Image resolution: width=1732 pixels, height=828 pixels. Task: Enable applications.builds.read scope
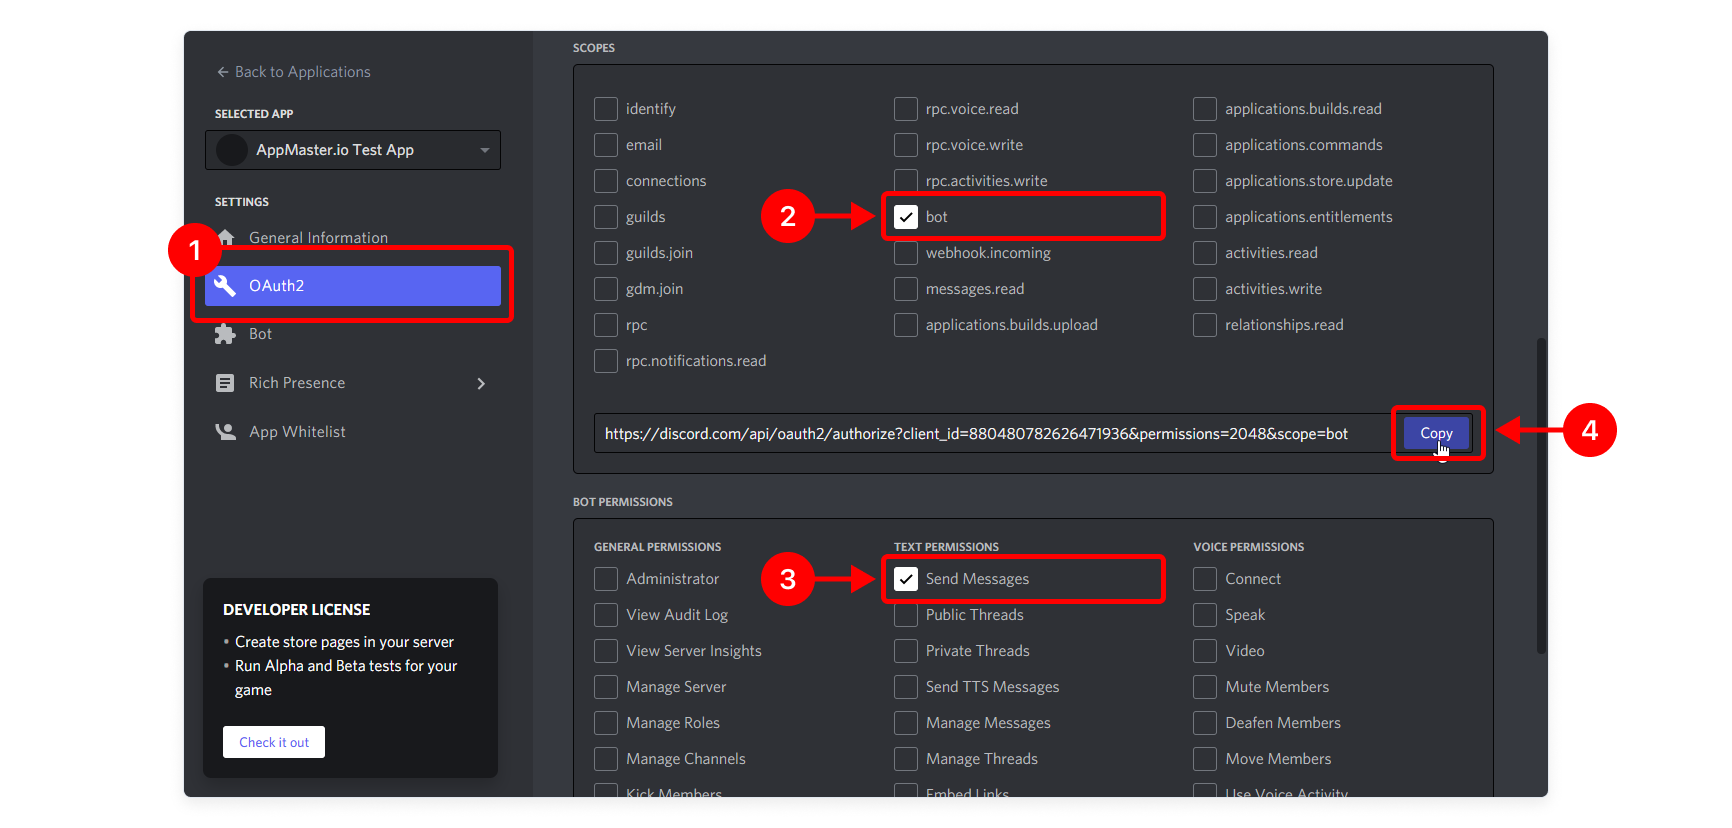point(1205,109)
